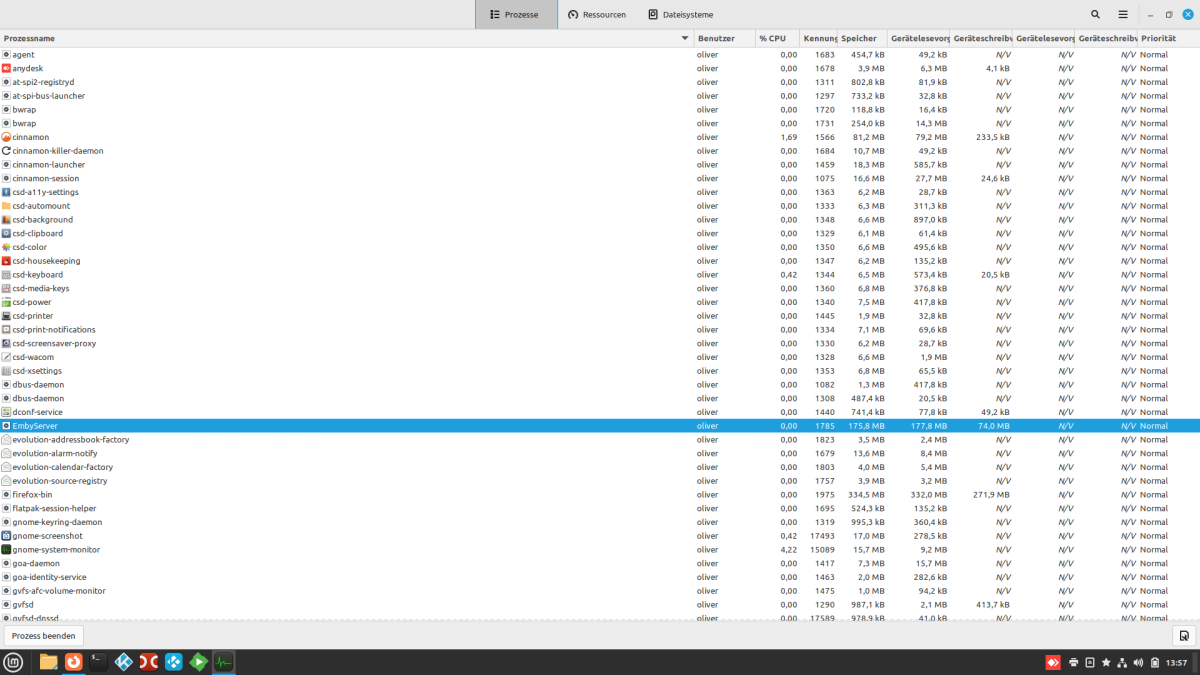Launch Firefox from the taskbar
This screenshot has height=675, width=1200.
pos(73,661)
